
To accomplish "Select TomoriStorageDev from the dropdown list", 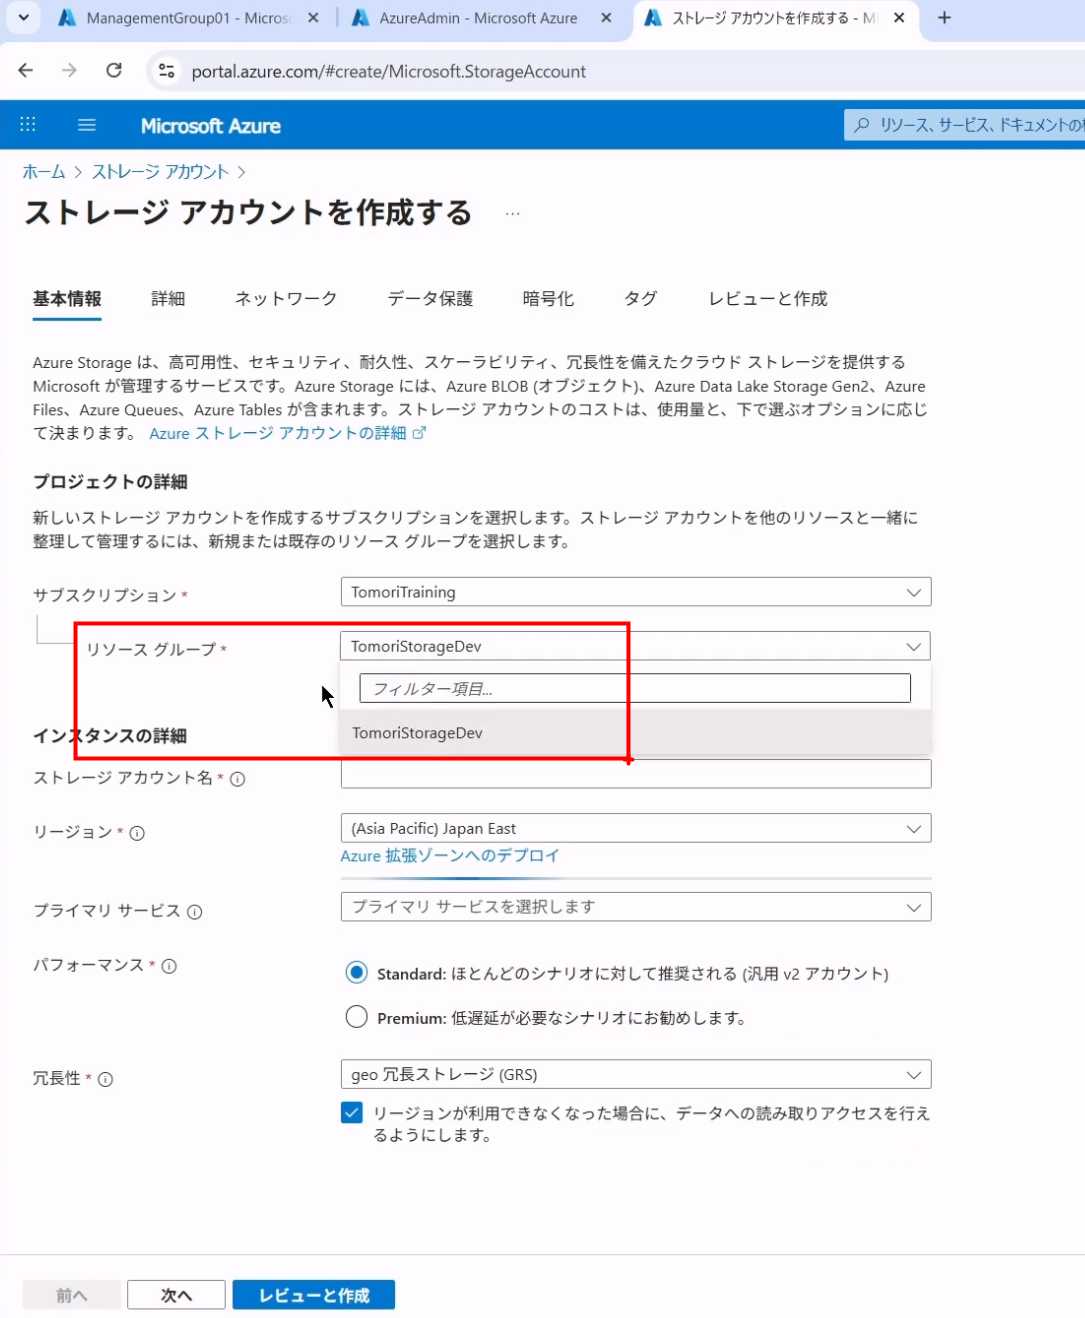I will click(418, 733).
